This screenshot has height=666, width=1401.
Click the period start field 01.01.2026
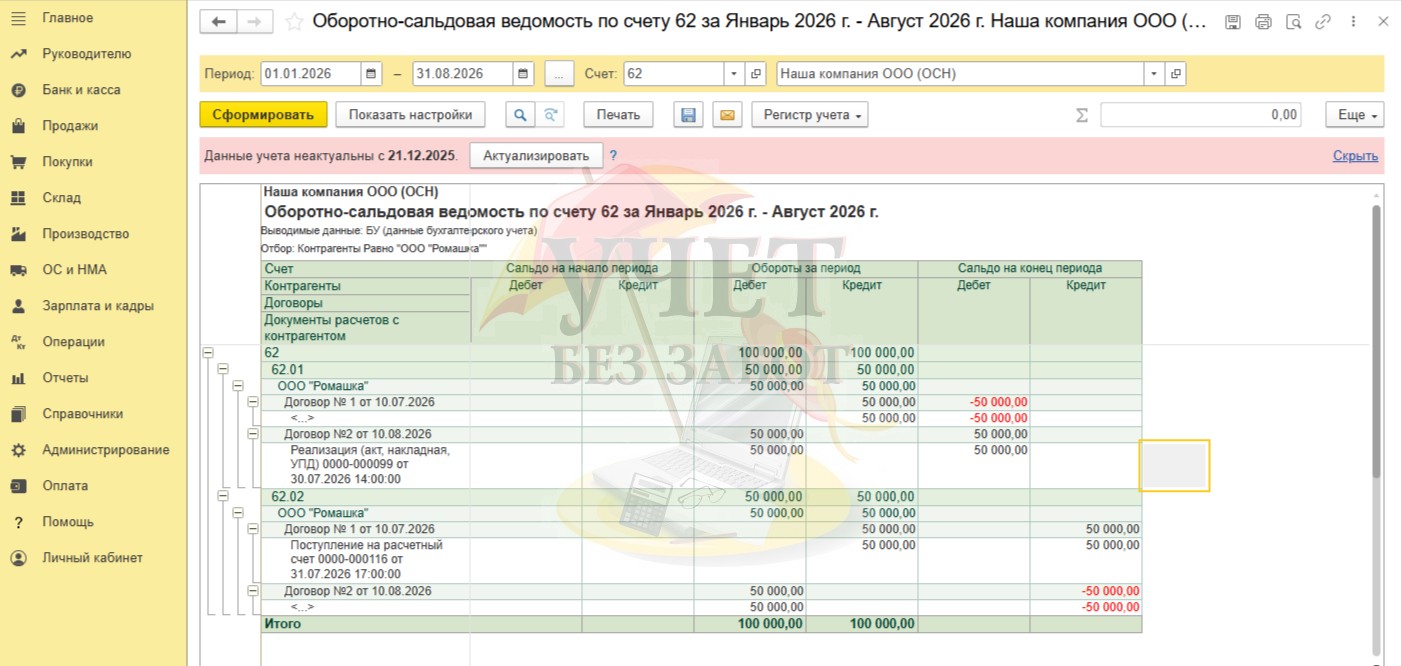[x=310, y=73]
